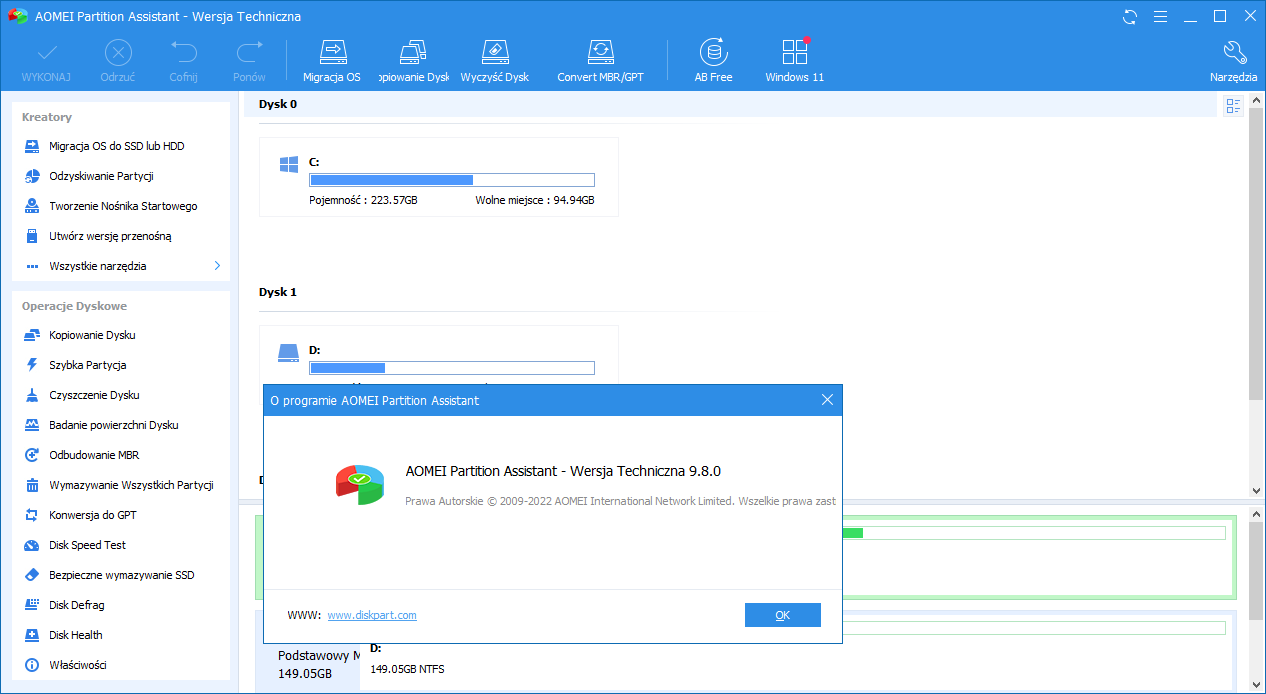This screenshot has width=1266, height=694.
Task: Click the C: partition usage bar
Action: coord(452,180)
